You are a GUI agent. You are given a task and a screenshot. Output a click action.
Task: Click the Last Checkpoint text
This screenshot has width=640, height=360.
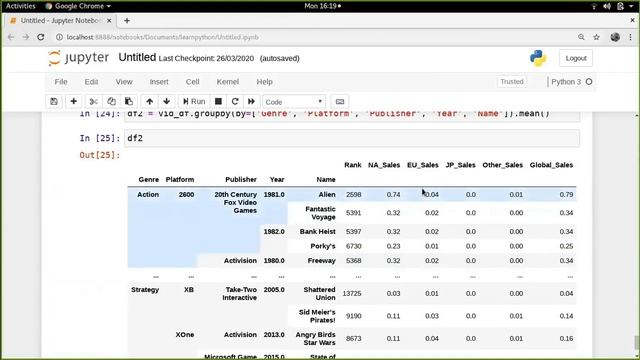coord(206,58)
